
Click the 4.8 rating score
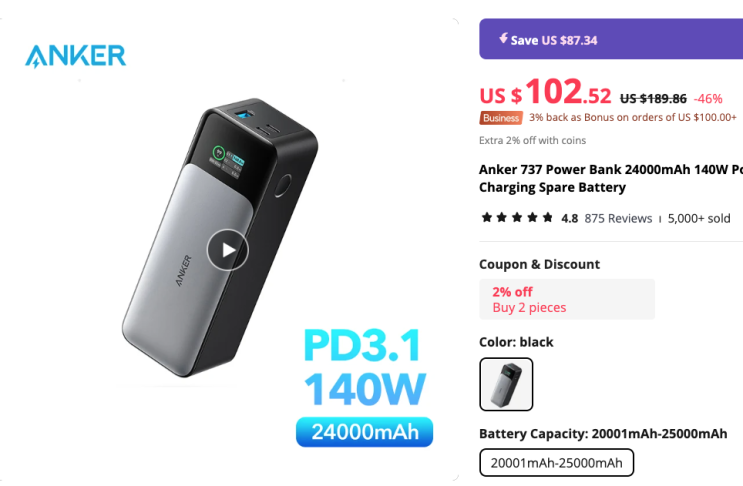click(x=569, y=218)
